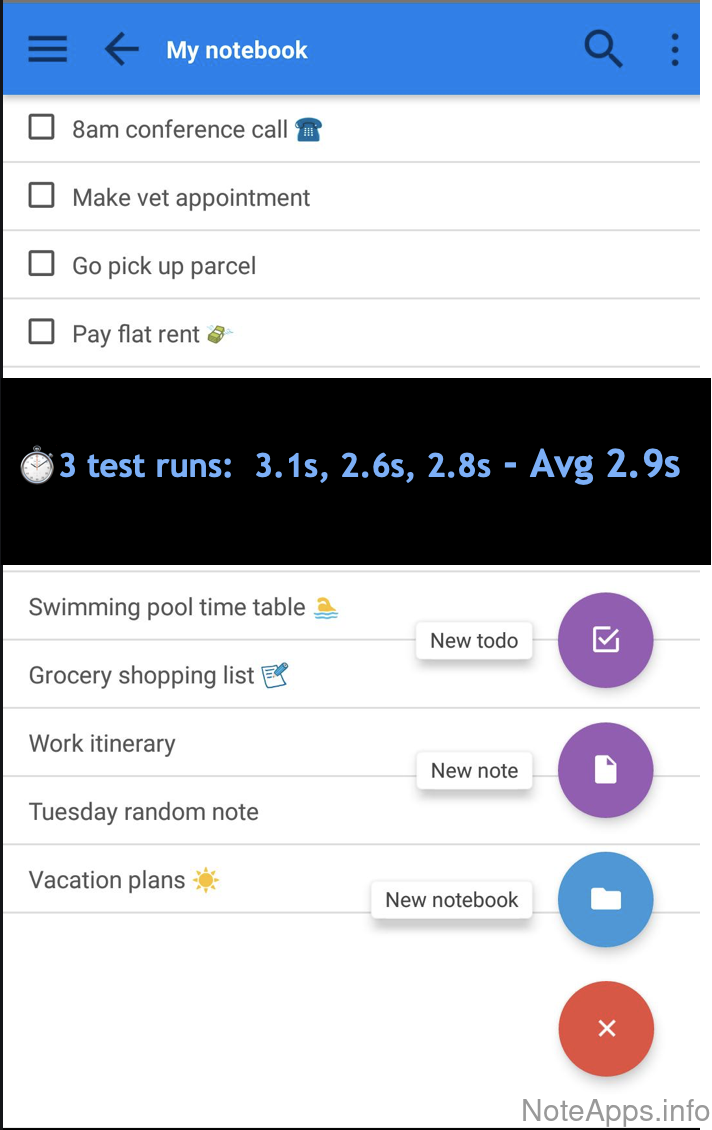
Task: Go back using the arrow icon
Action: pos(121,49)
